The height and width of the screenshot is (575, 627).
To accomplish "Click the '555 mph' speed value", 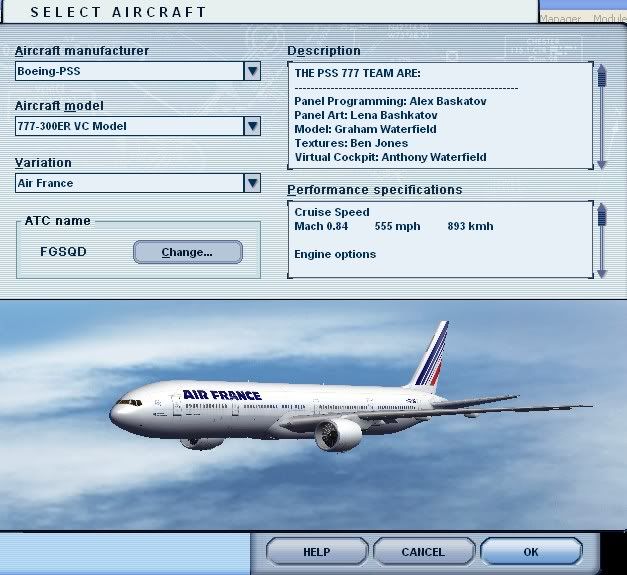I will [397, 226].
